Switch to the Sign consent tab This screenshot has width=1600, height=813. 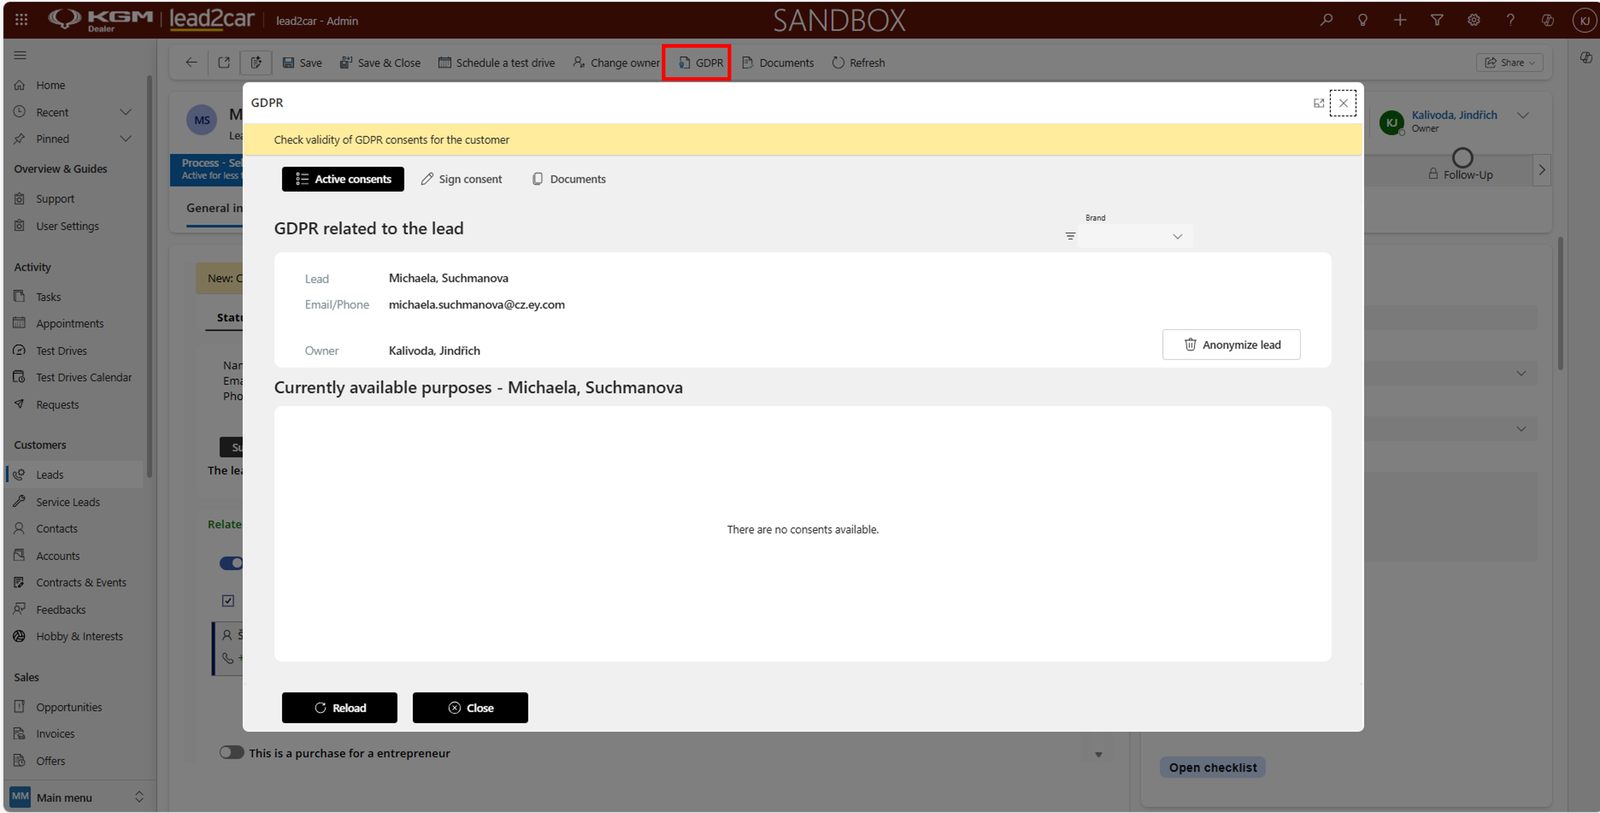point(461,179)
